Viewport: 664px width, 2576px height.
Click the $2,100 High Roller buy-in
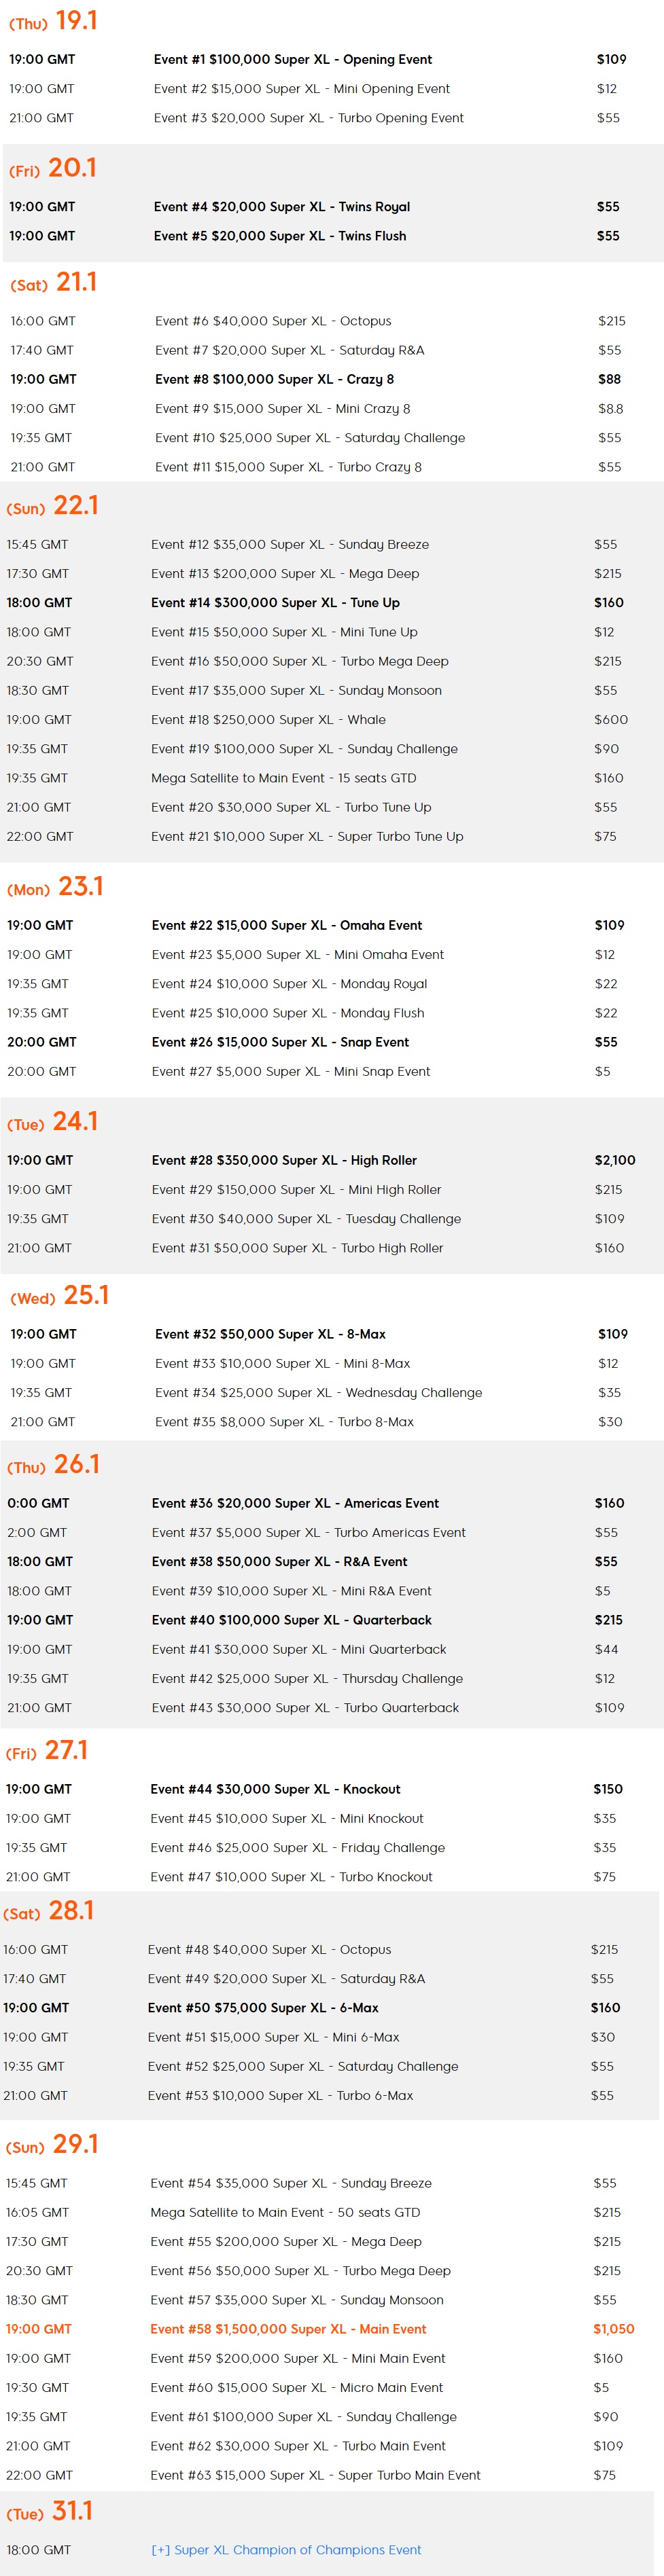coord(615,1160)
